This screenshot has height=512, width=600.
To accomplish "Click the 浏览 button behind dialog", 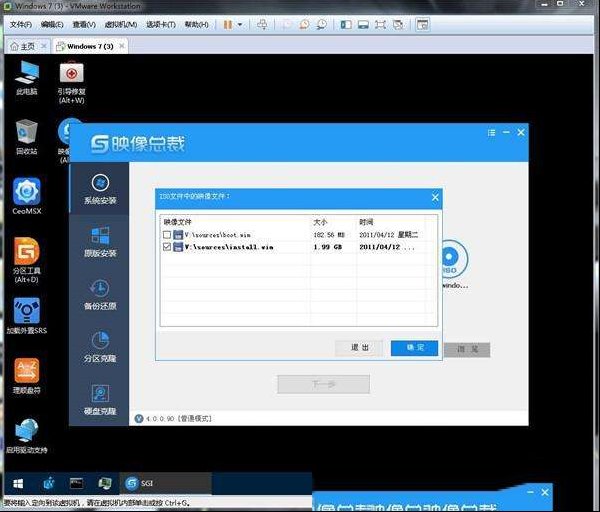I will pos(468,349).
